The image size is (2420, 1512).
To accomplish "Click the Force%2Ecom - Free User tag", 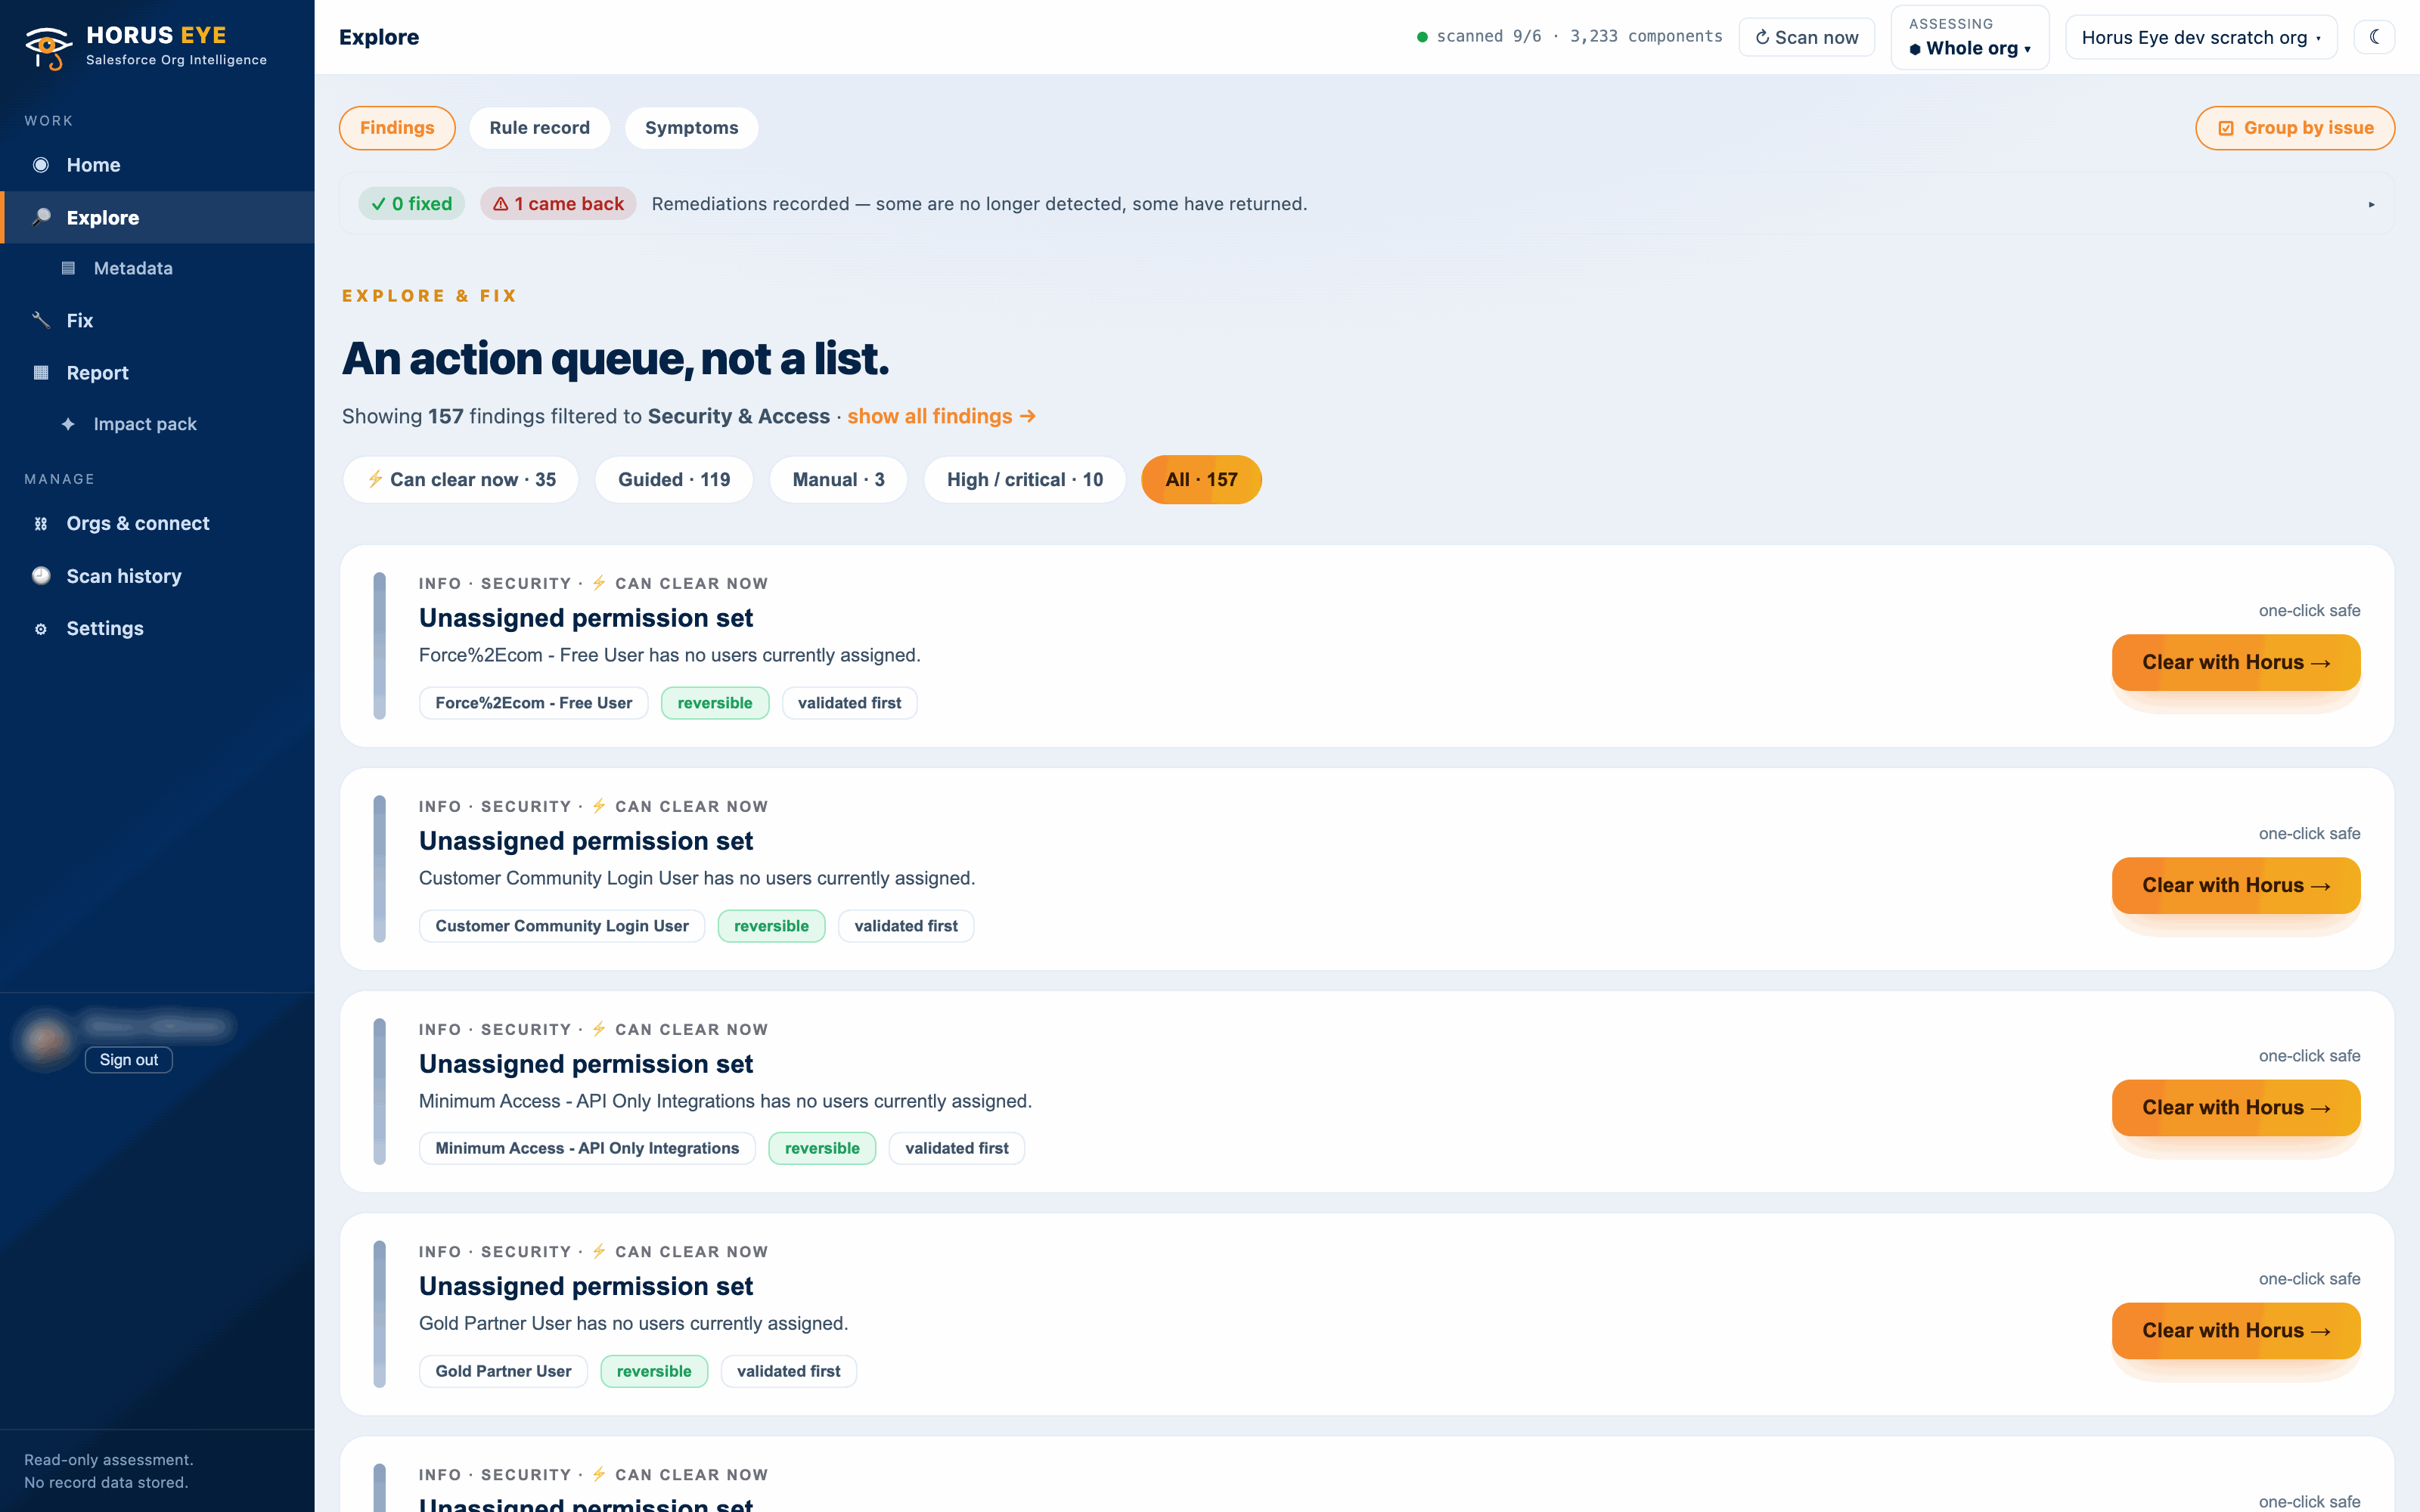I will pyautogui.click(x=533, y=703).
